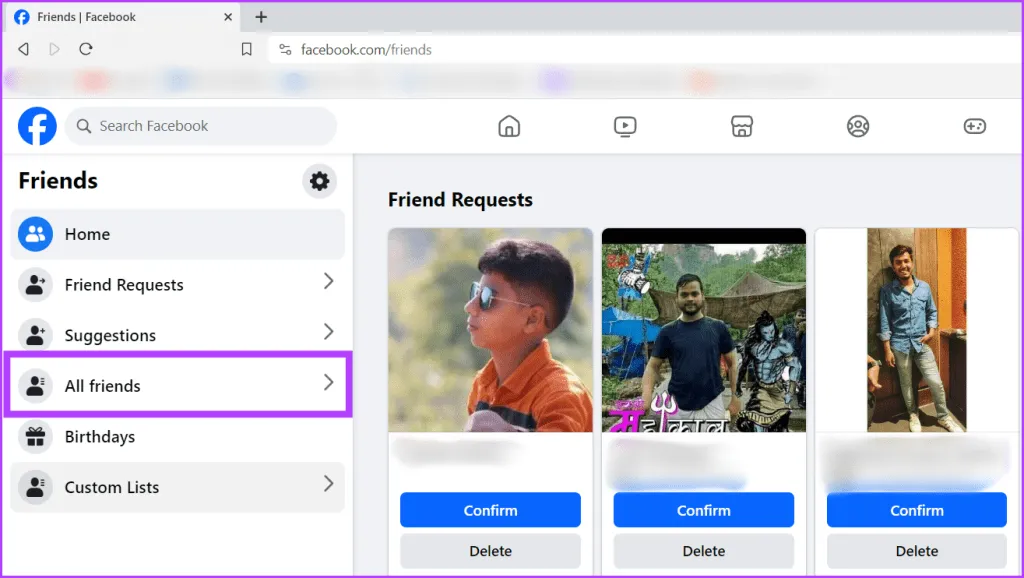
Task: Expand Friend Requests chevron in sidebar
Action: click(328, 283)
